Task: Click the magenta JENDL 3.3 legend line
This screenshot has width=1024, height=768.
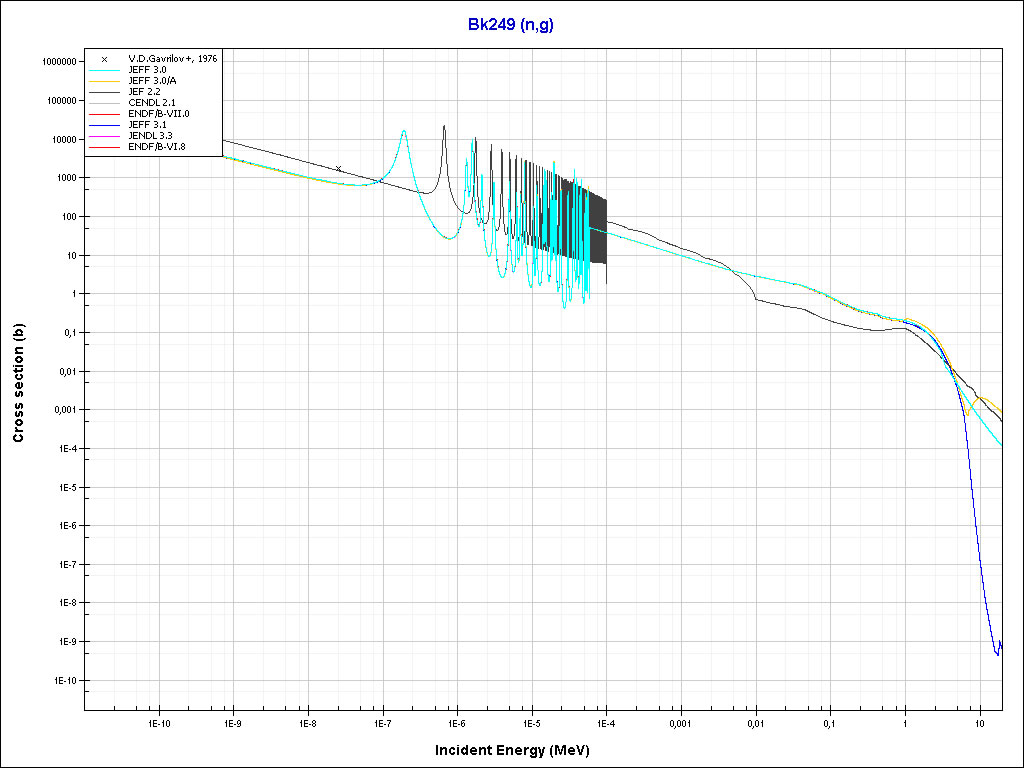Action: 104,136
